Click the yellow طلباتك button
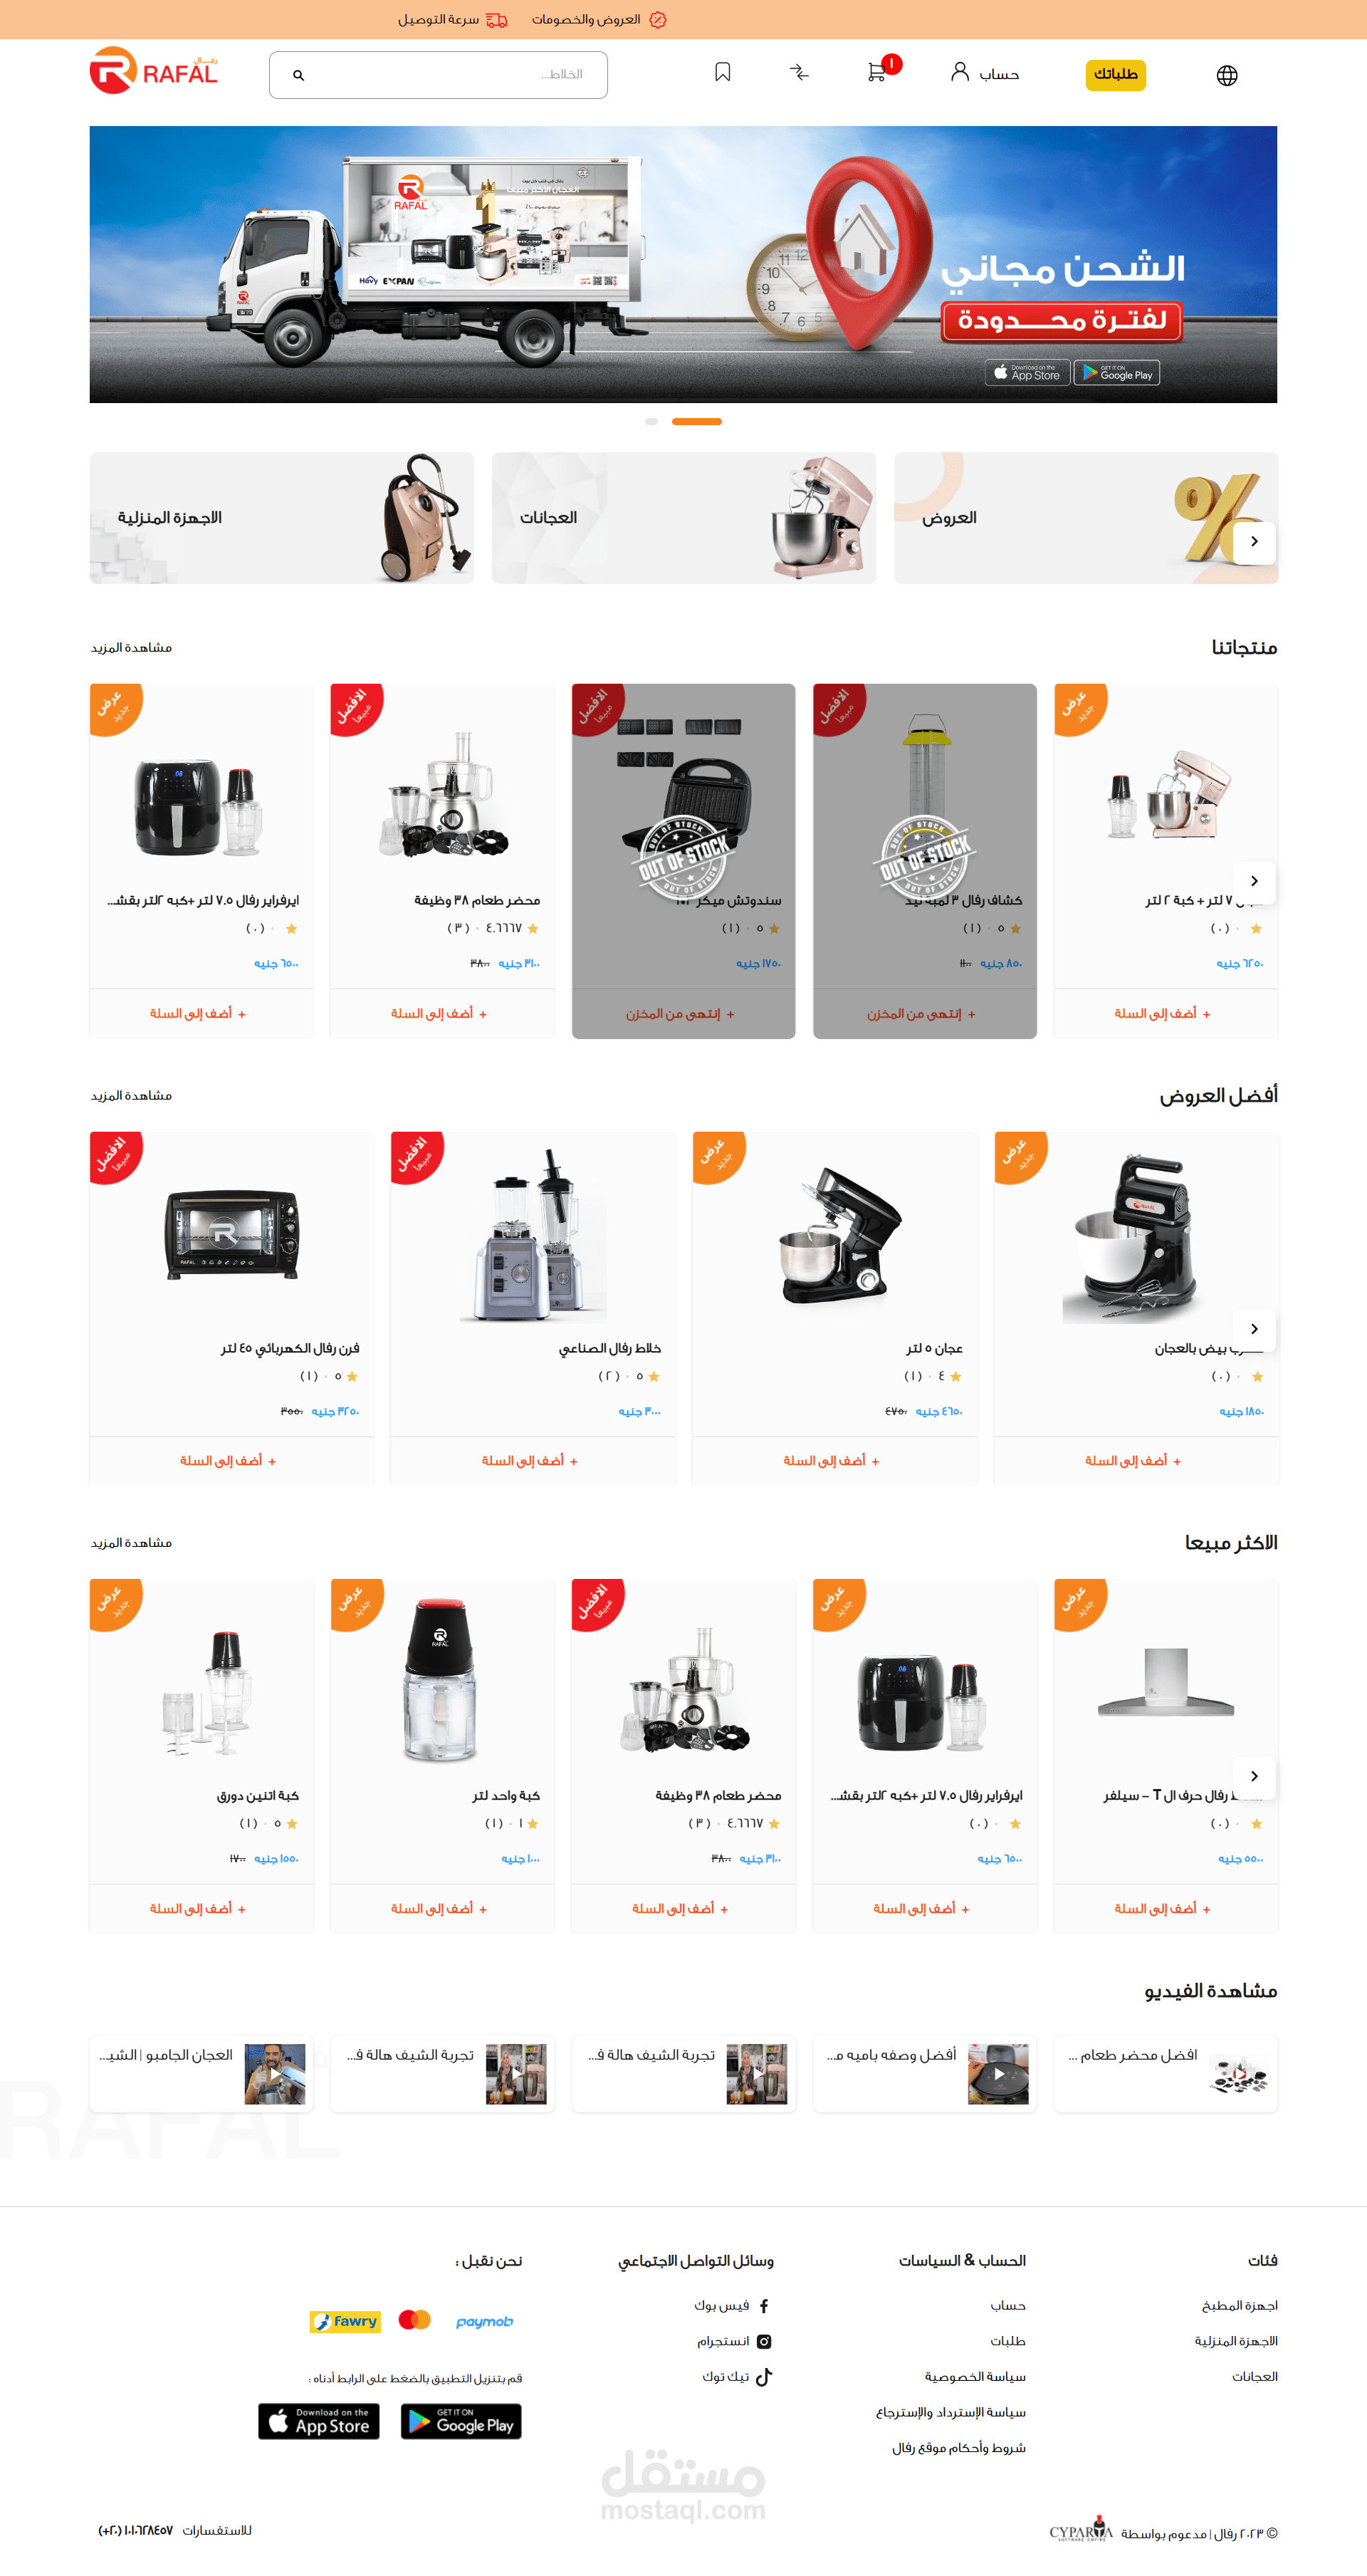Viewport: 1367px width, 2576px height. click(x=1116, y=75)
